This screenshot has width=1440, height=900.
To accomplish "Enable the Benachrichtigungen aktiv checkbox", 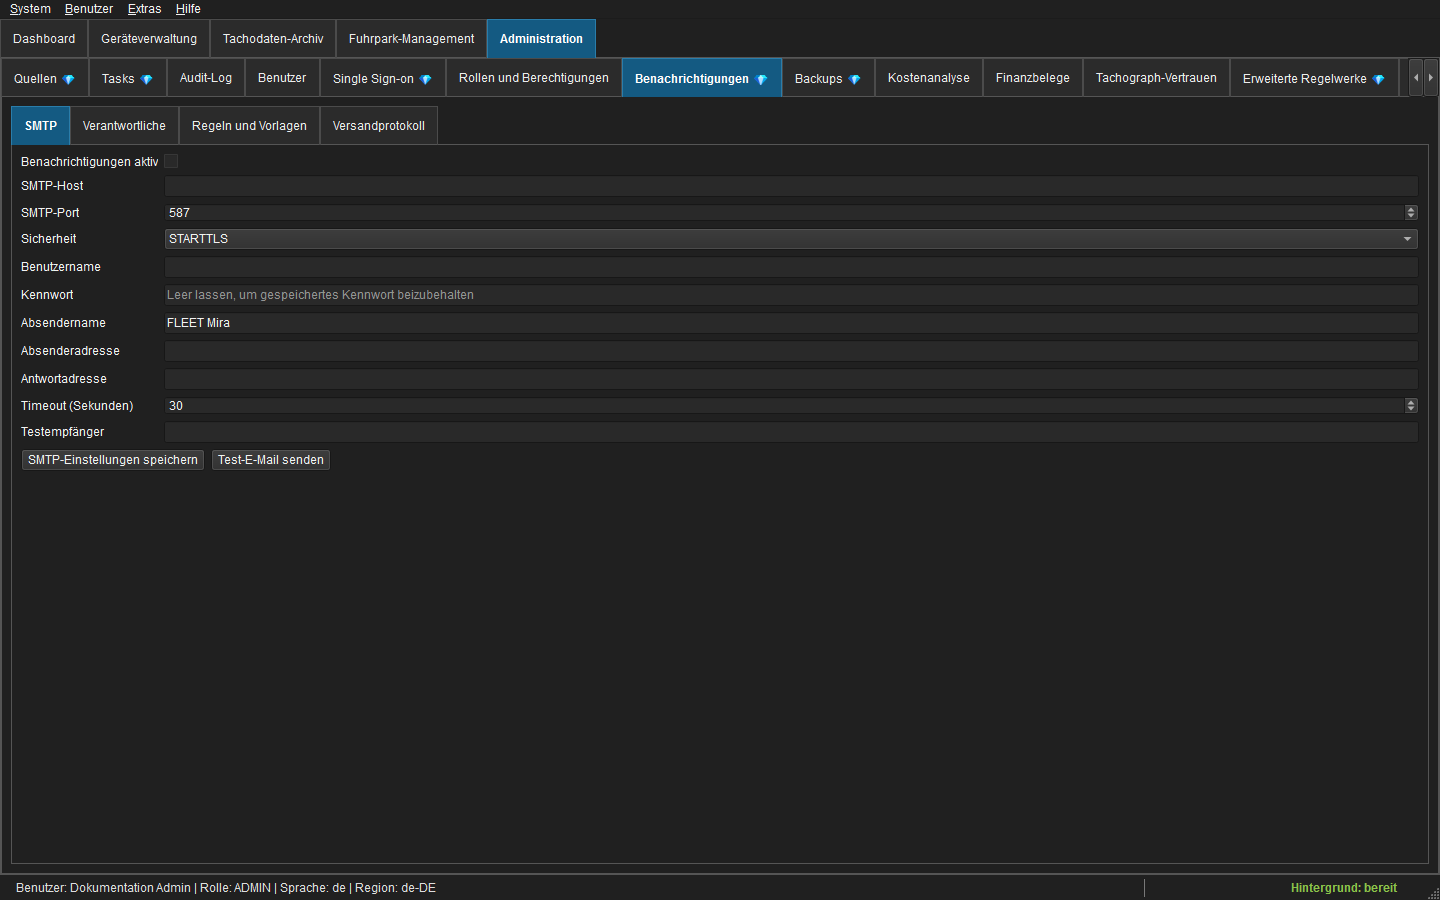I will (171, 161).
